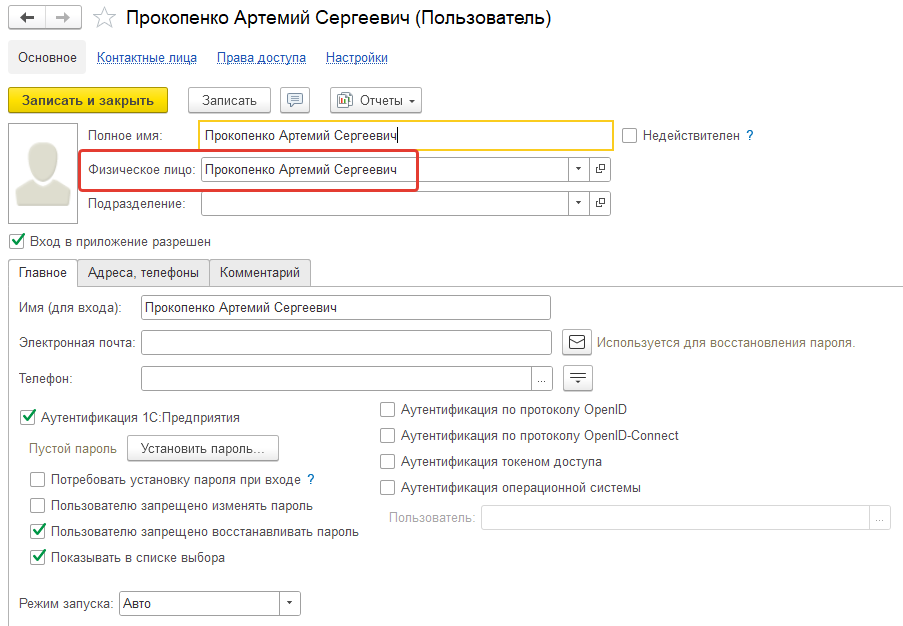Open the Отчеты reports menu

click(375, 100)
